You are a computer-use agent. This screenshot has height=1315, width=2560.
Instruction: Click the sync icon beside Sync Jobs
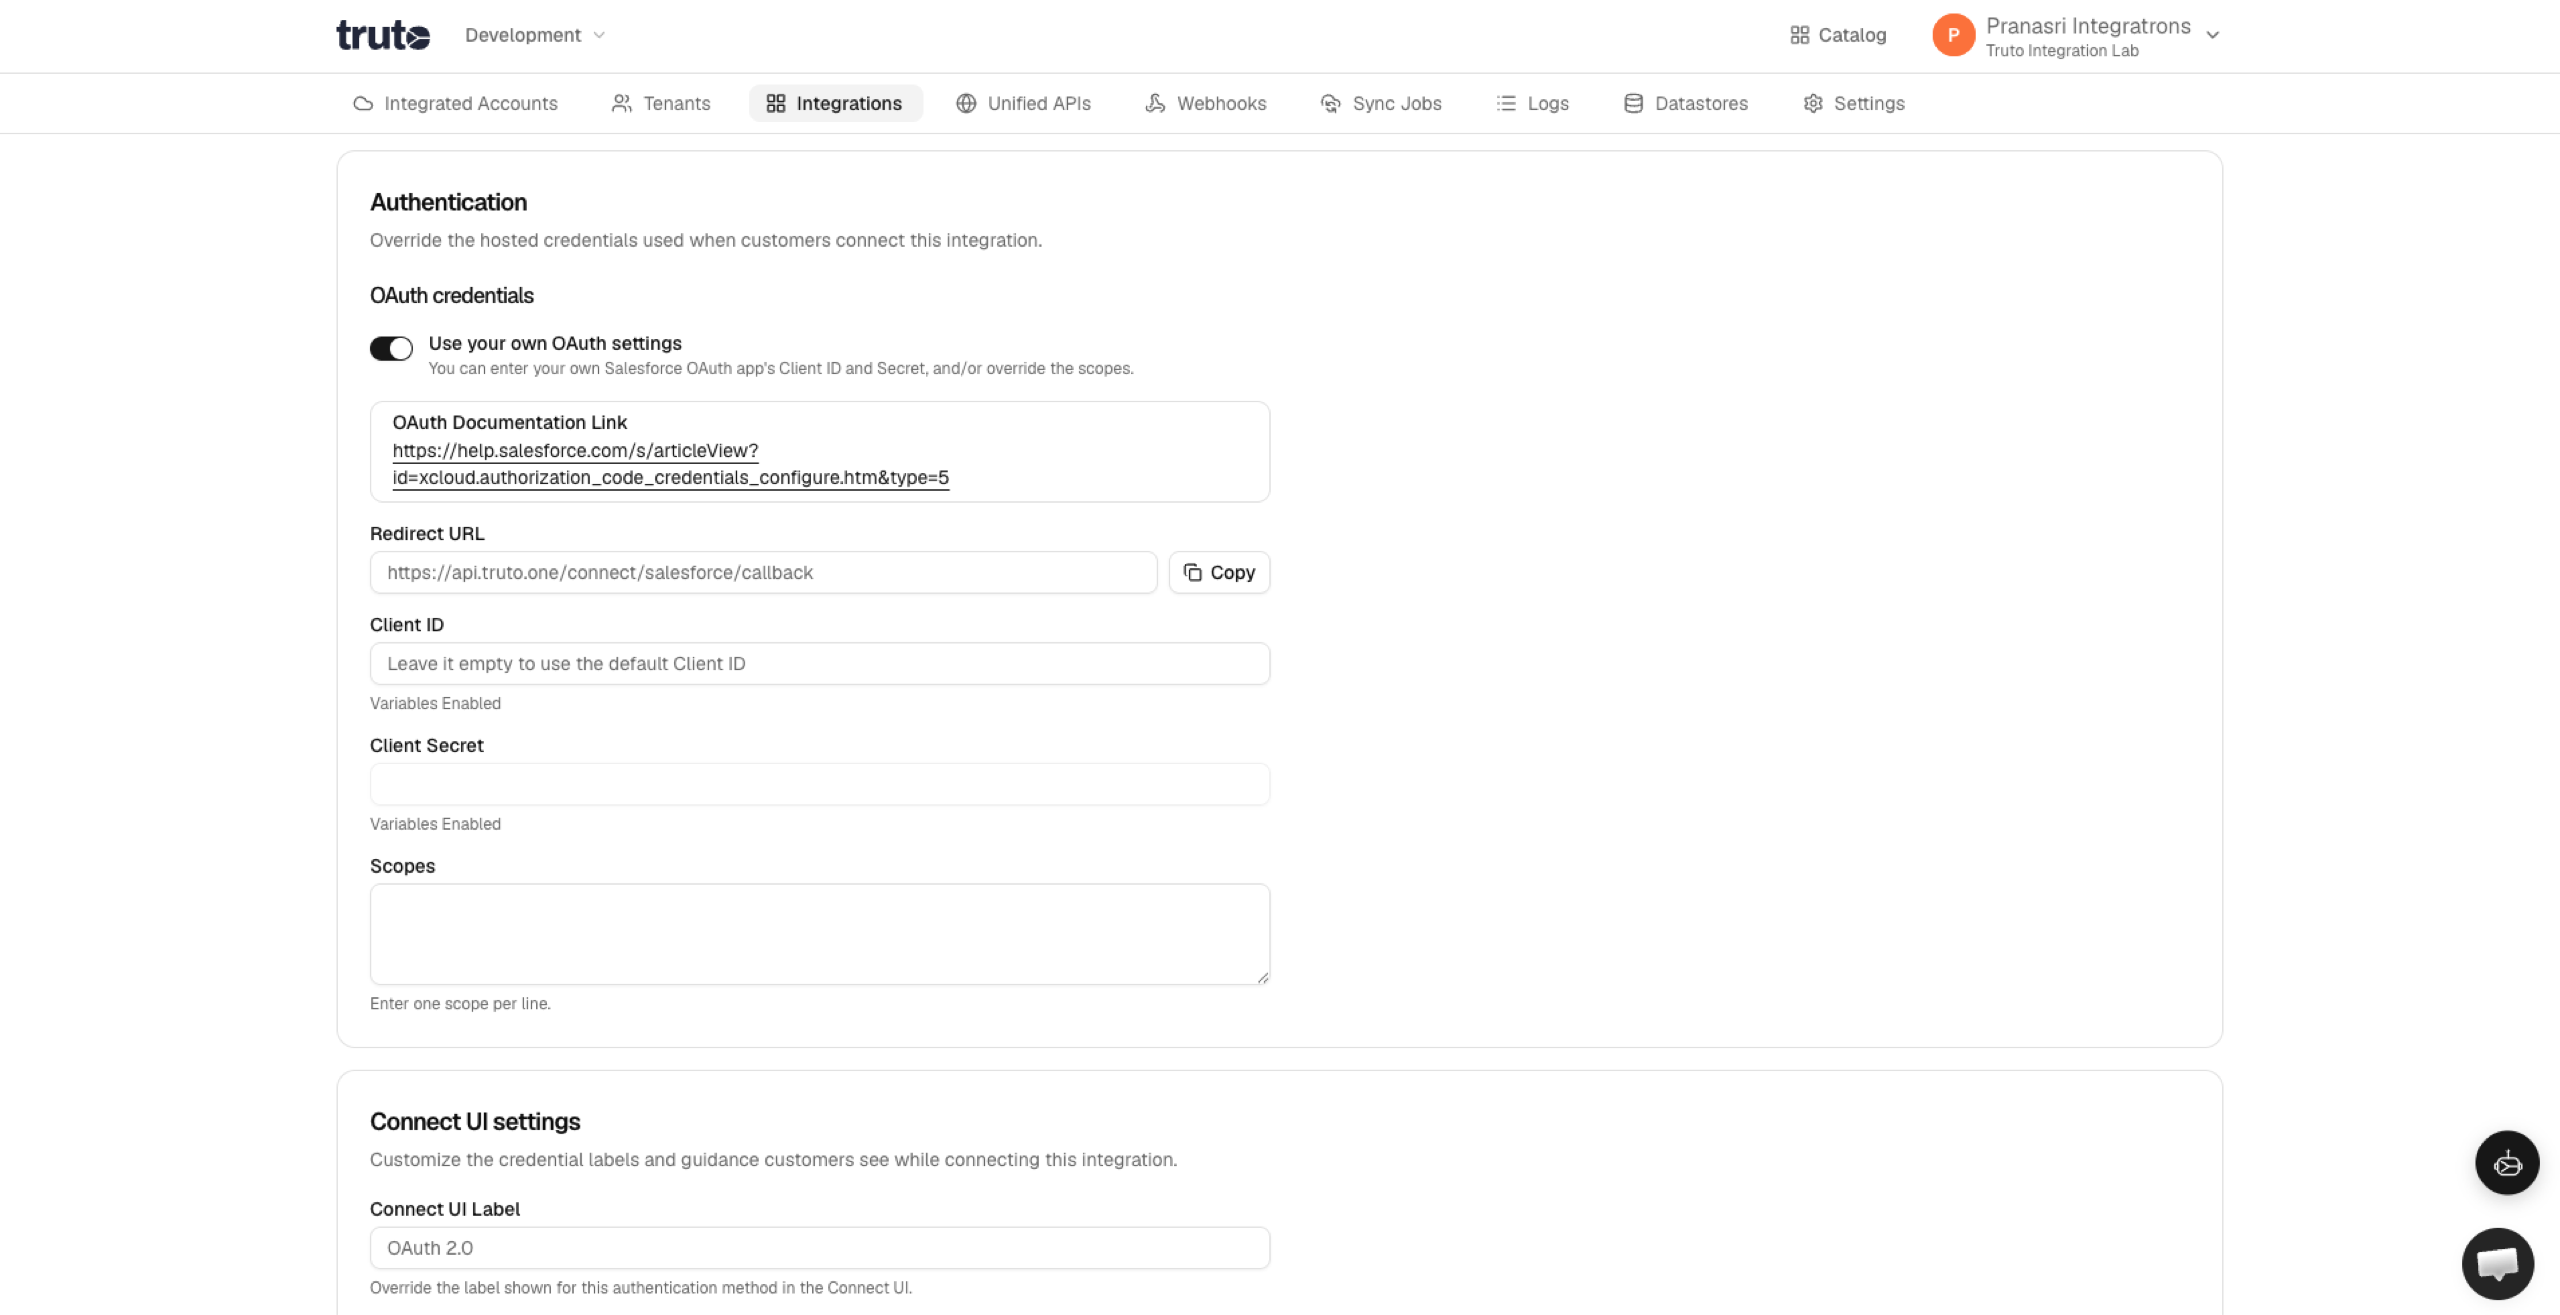click(1330, 103)
